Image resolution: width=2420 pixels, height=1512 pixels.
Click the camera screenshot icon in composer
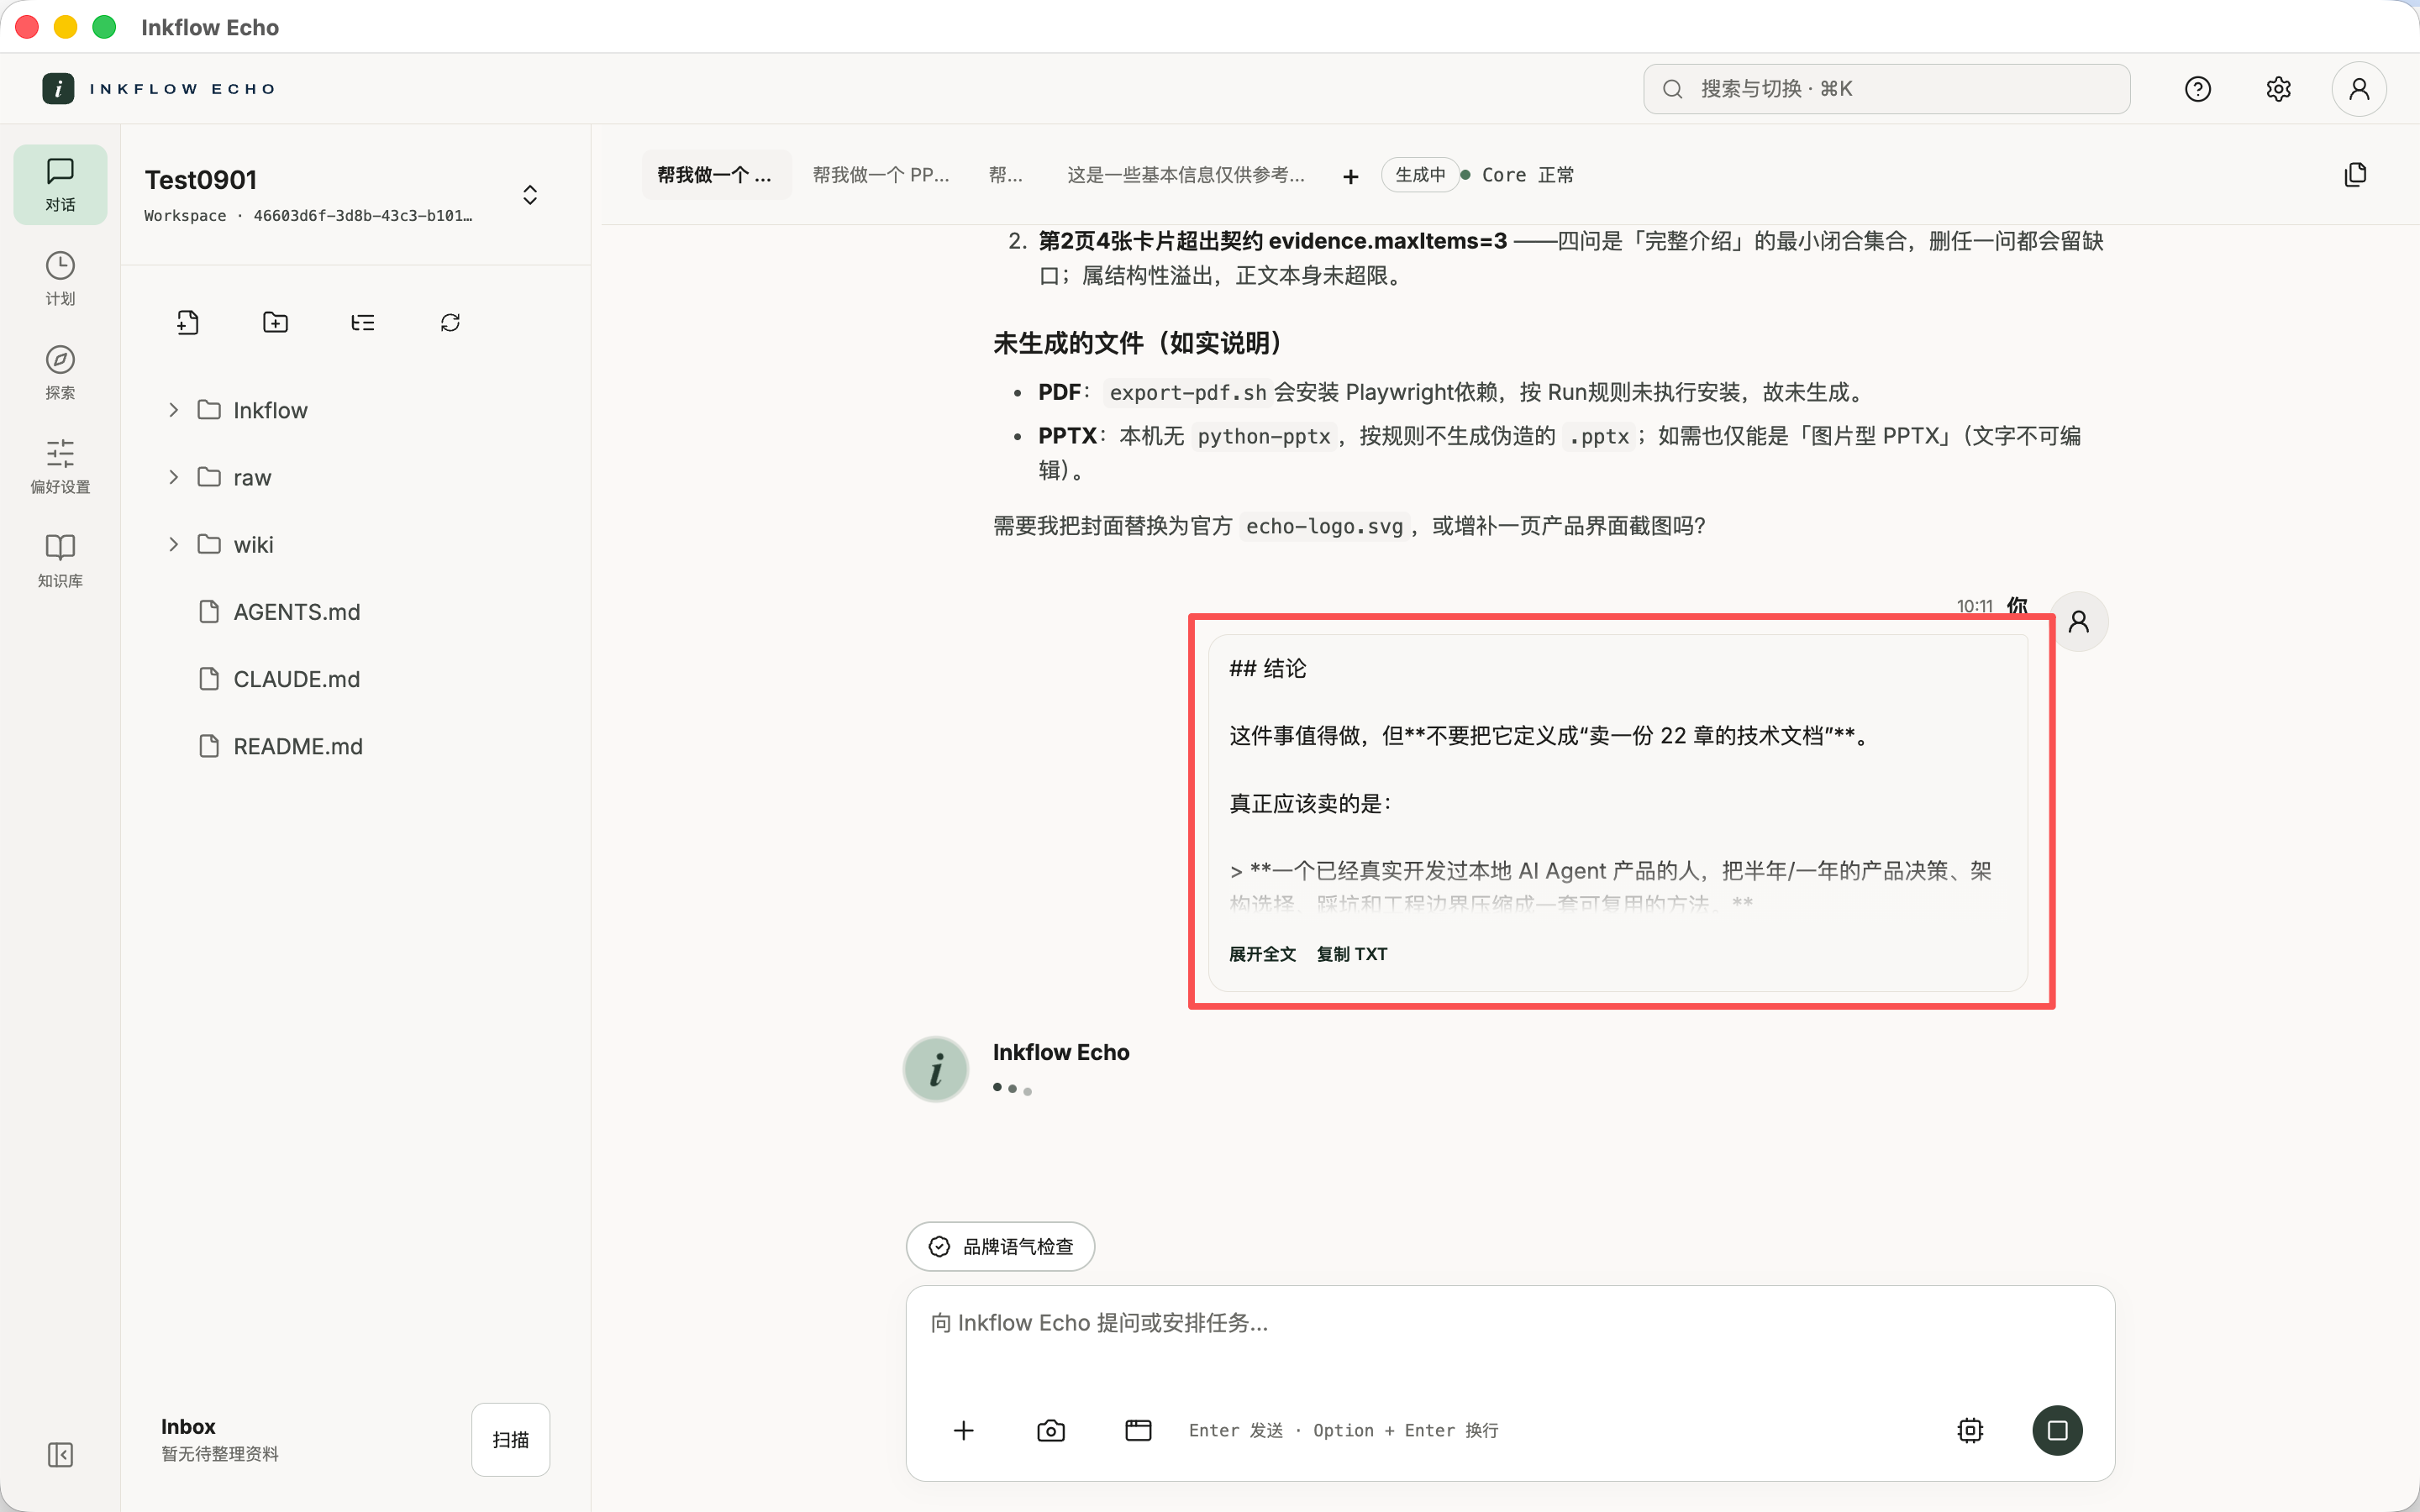1051,1430
